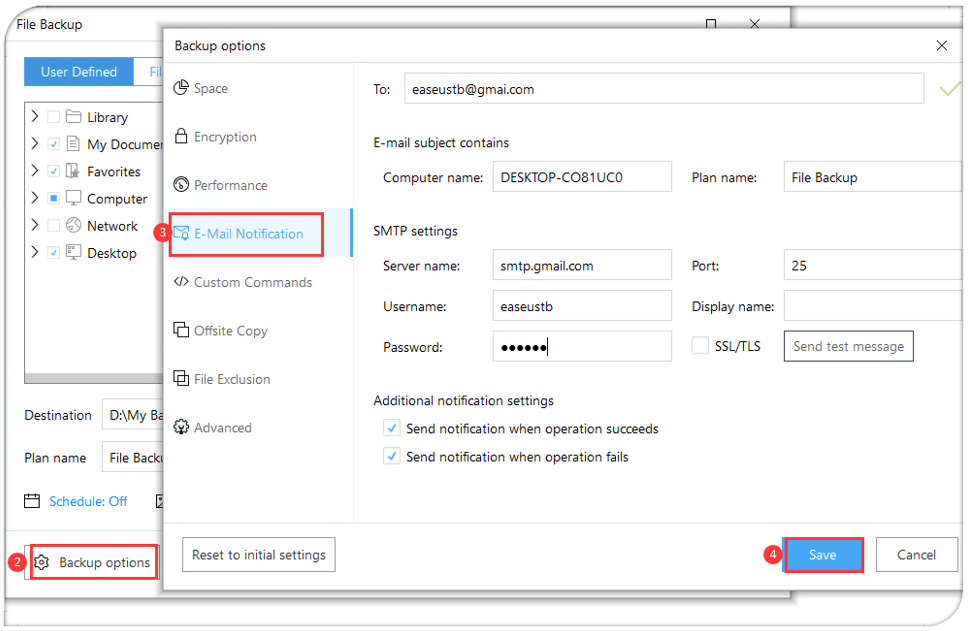Click the Offsite Copy icon

[x=181, y=330]
